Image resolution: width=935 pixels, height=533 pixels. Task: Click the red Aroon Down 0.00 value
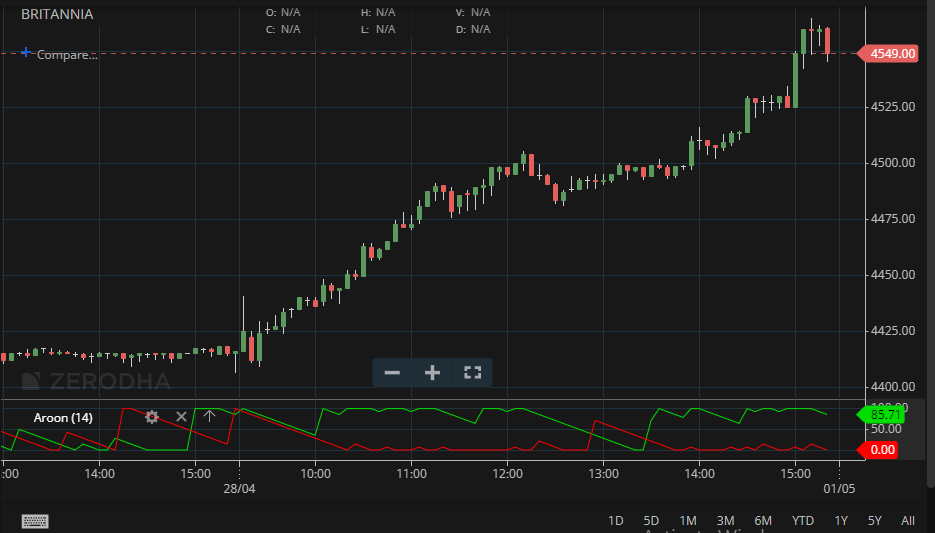878,450
